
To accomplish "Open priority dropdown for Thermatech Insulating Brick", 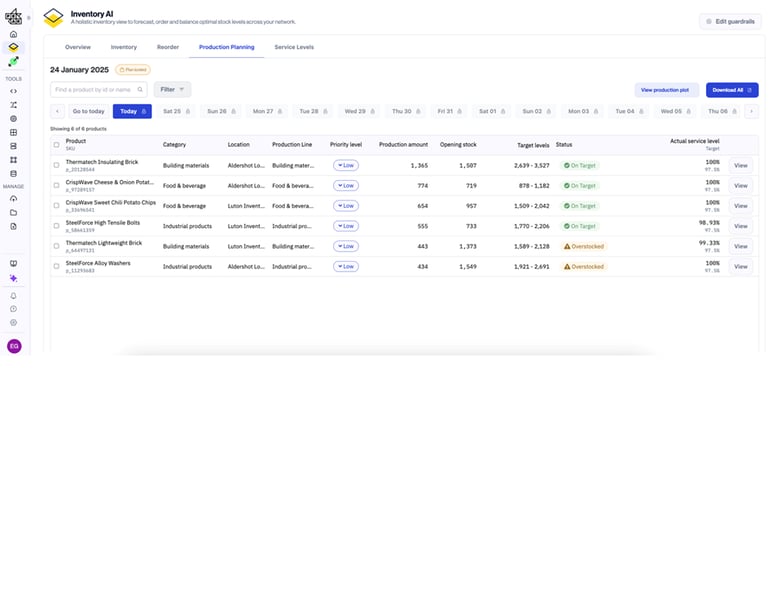I will (x=346, y=165).
